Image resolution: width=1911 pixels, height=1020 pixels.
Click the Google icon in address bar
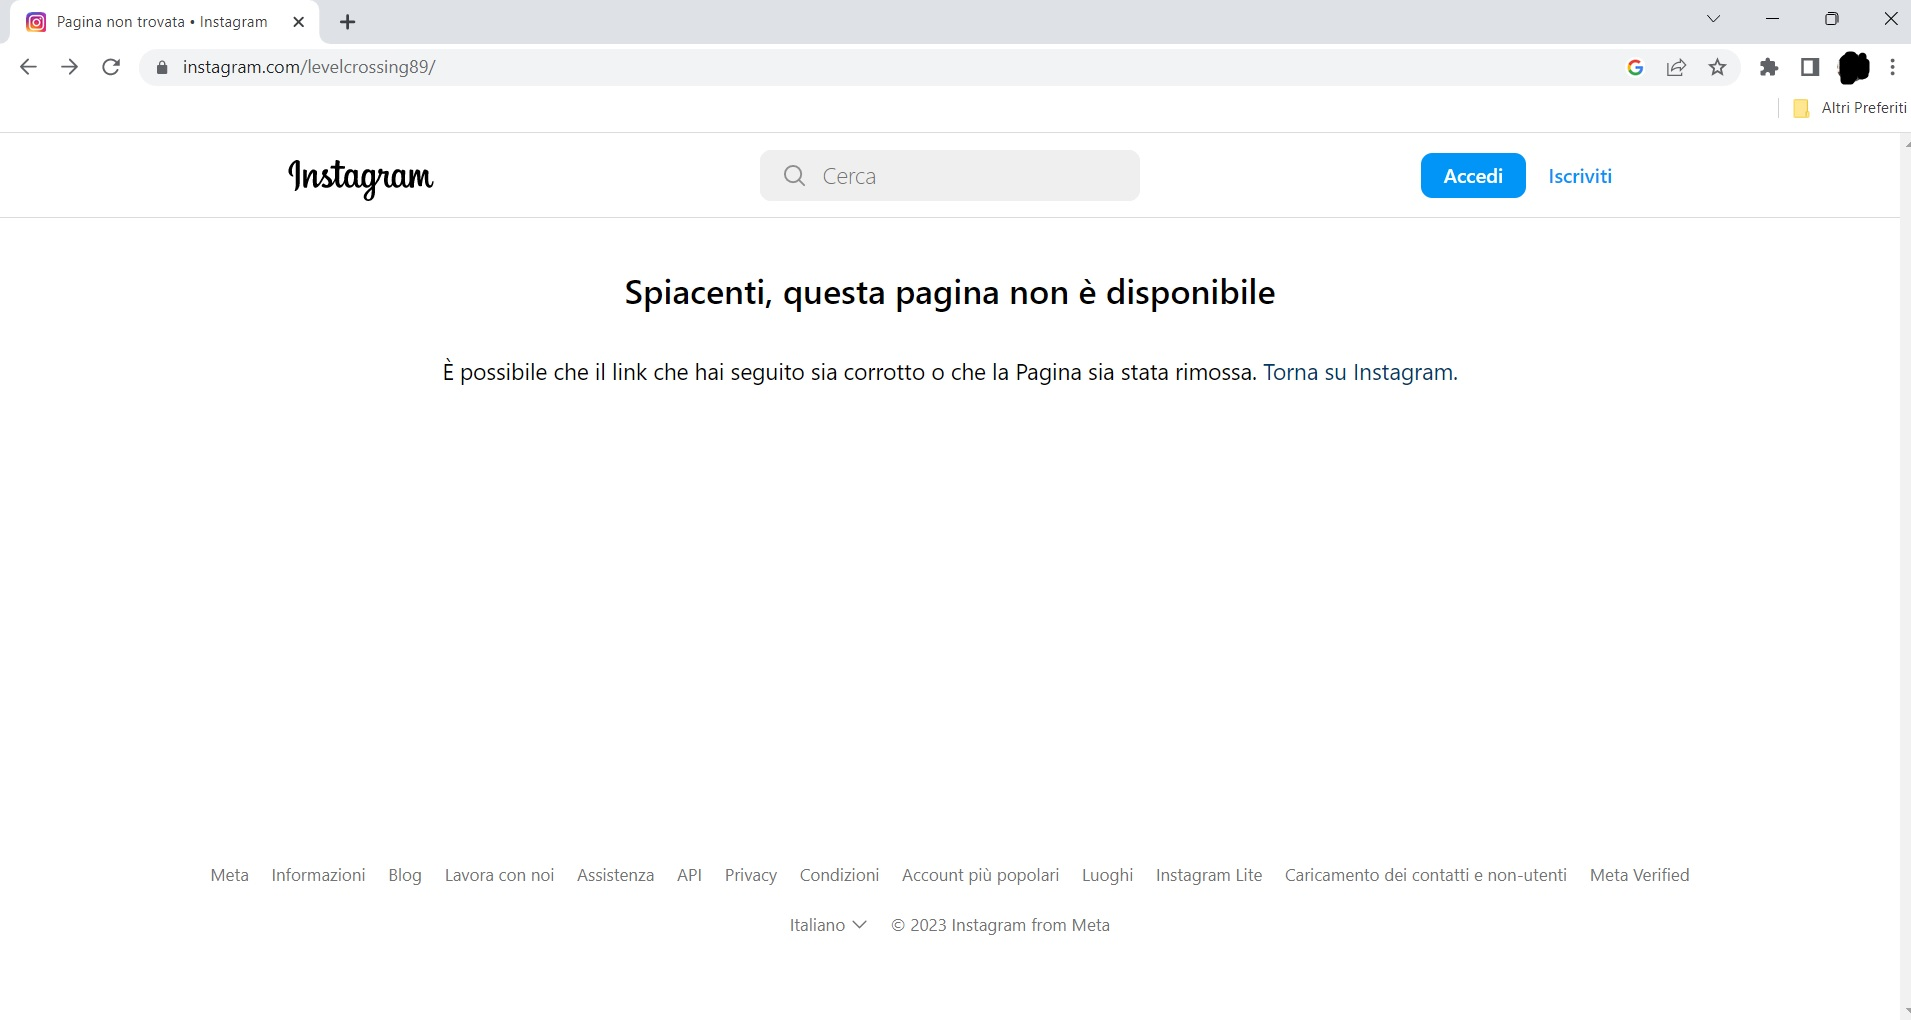coord(1635,67)
